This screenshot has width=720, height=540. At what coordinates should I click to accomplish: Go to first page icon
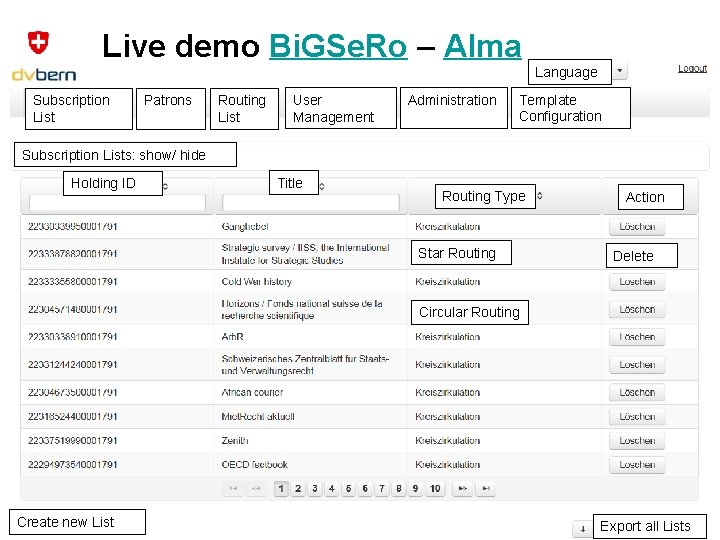click(233, 488)
